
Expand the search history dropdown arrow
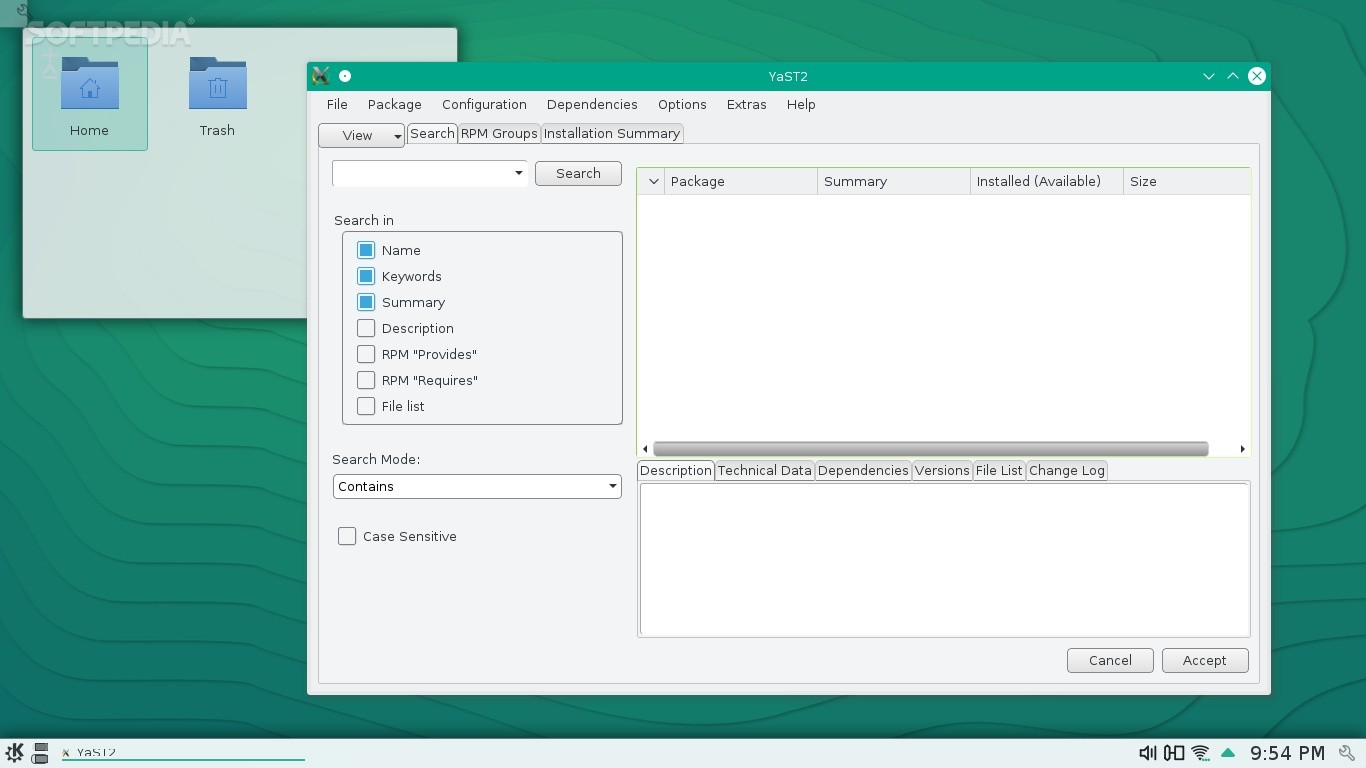click(x=518, y=173)
